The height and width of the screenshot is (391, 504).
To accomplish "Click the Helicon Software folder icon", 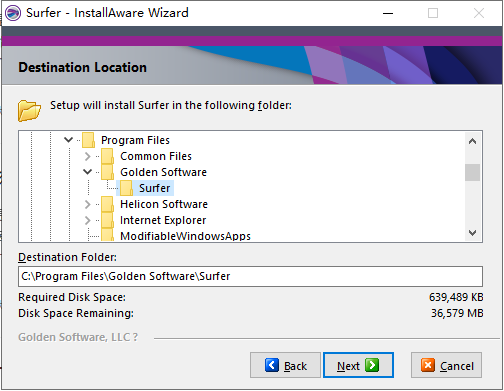I will (107, 204).
